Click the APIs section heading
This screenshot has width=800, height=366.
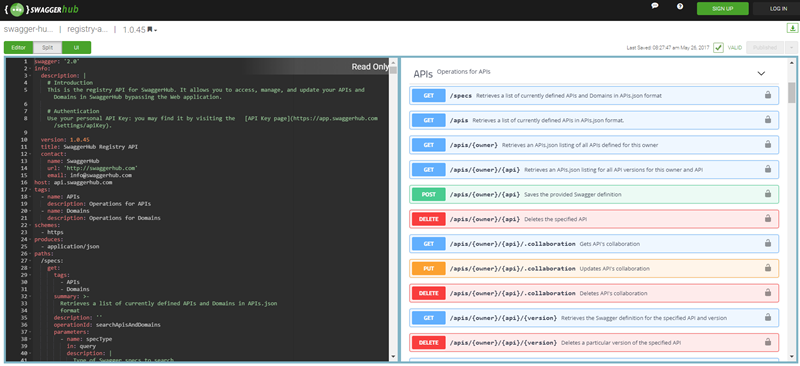(x=423, y=74)
